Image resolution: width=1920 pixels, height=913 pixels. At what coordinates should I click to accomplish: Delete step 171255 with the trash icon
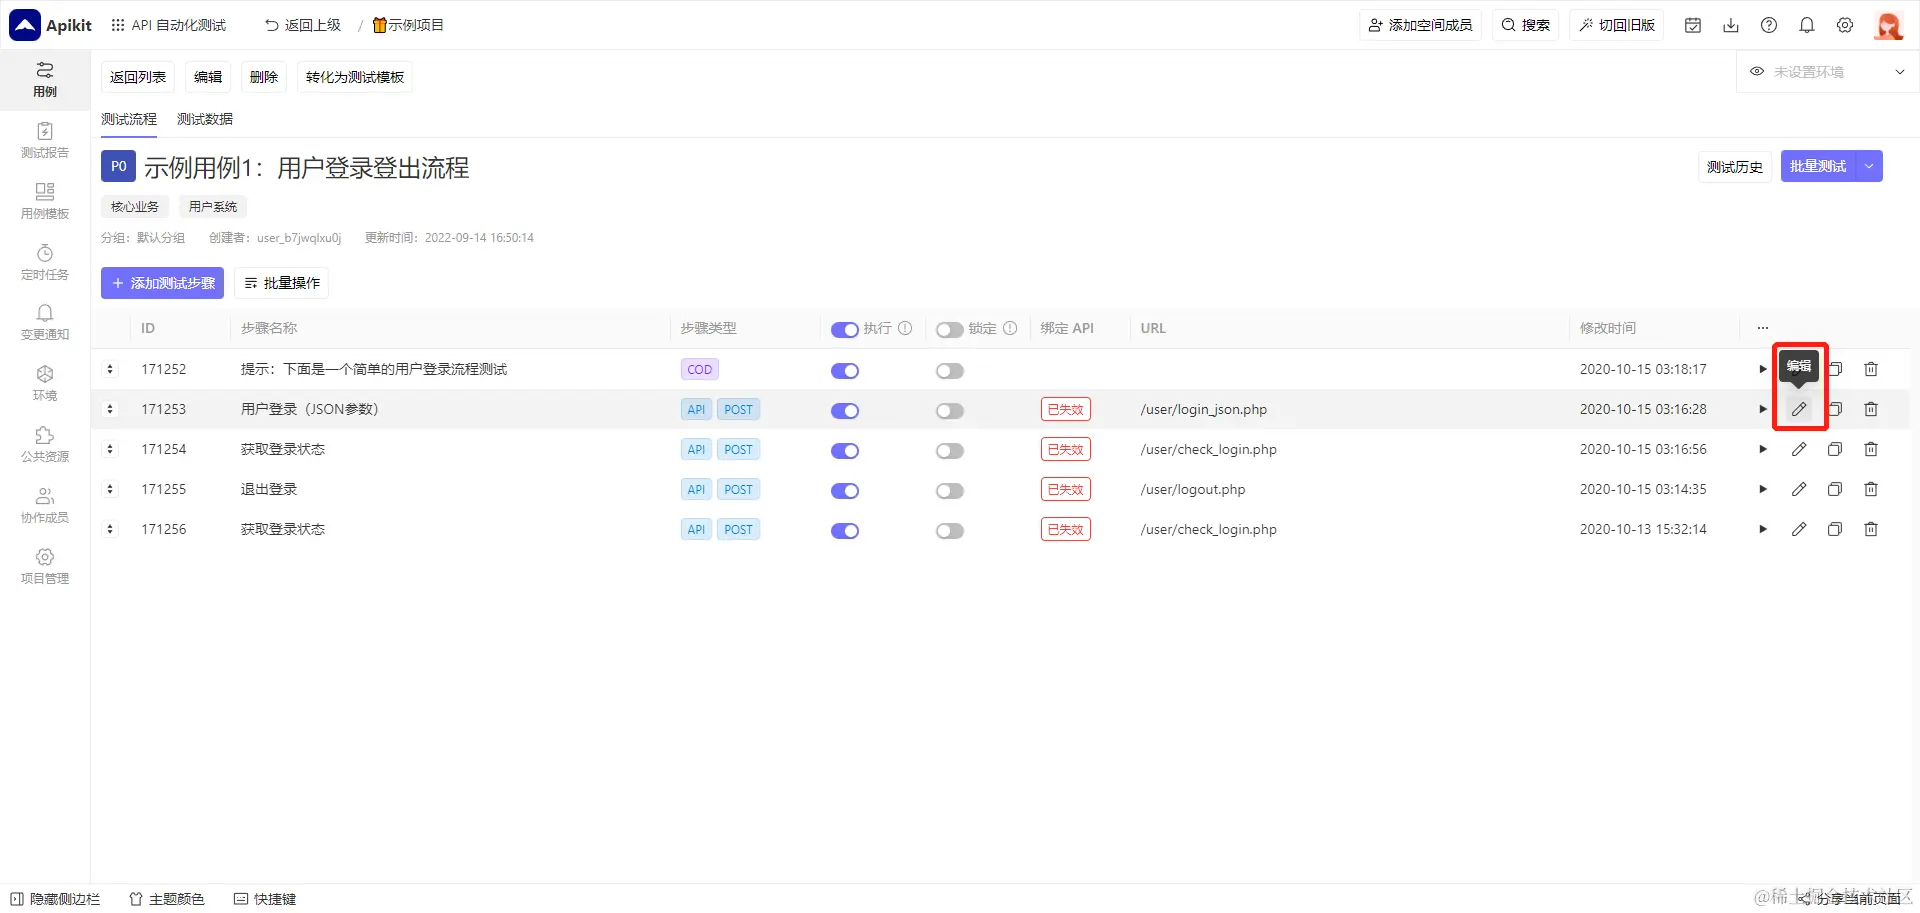click(1871, 489)
